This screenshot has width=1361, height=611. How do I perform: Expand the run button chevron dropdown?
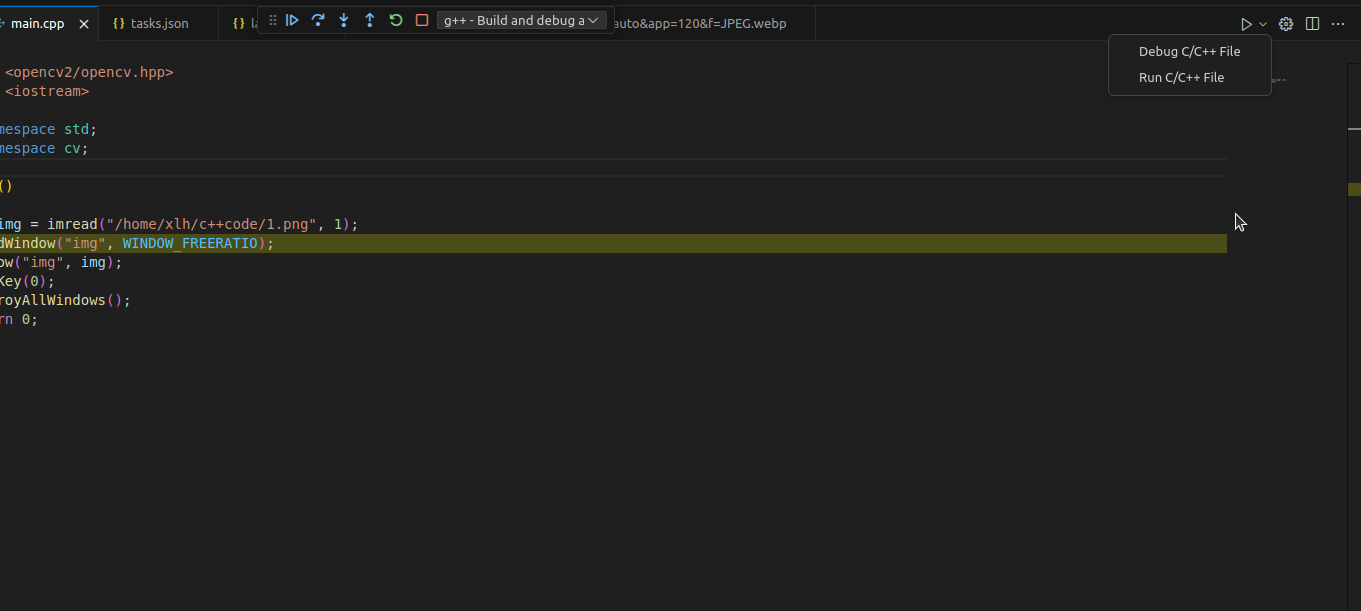[x=1261, y=23]
